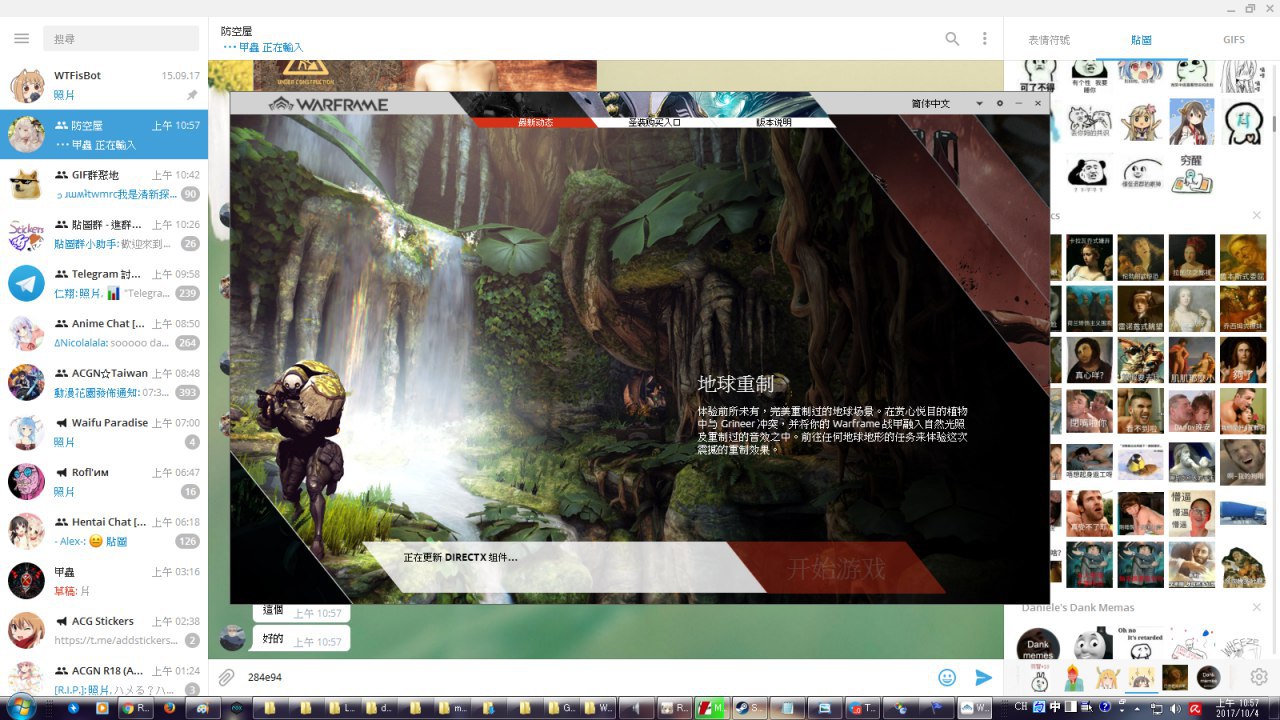Viewport: 1280px width, 720px height.
Task: Open Chrome window in the taskbar
Action: [135, 708]
